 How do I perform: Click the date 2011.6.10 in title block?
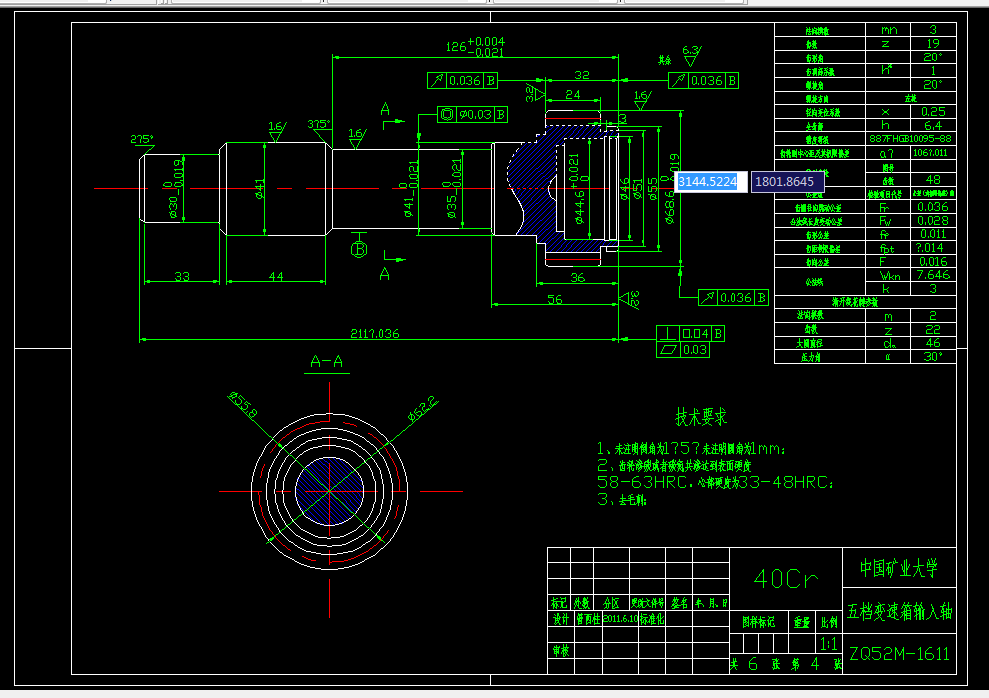point(620,619)
